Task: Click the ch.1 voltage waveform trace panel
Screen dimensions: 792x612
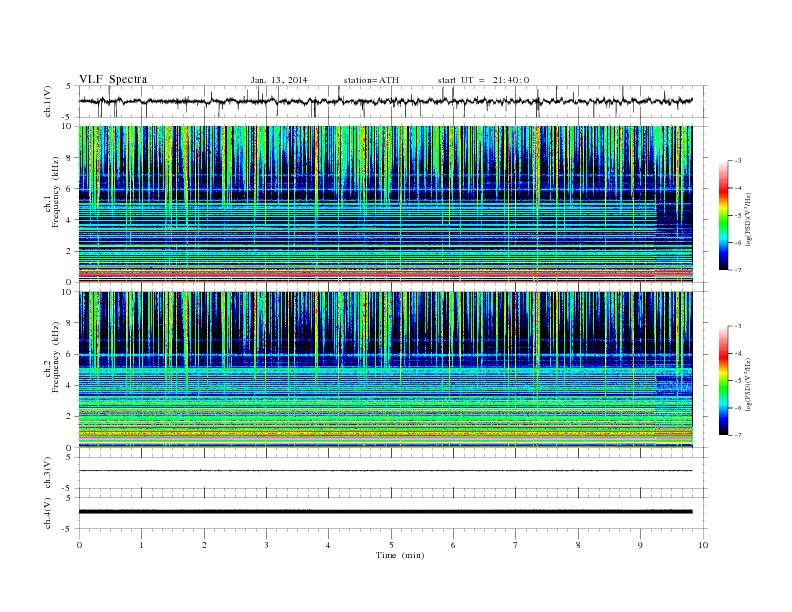Action: [392, 101]
